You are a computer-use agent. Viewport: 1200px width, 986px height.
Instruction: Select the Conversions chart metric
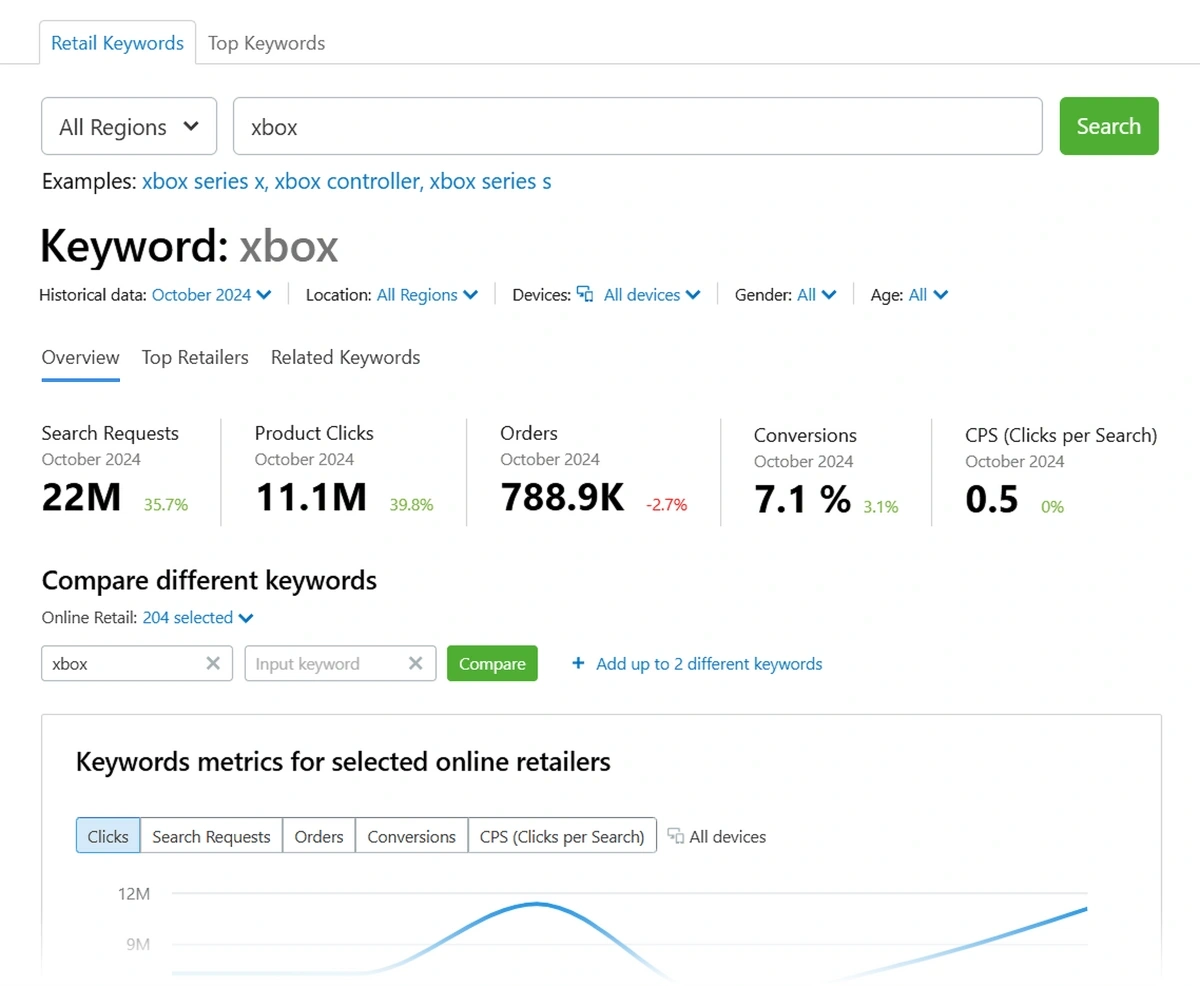pyautogui.click(x=412, y=836)
